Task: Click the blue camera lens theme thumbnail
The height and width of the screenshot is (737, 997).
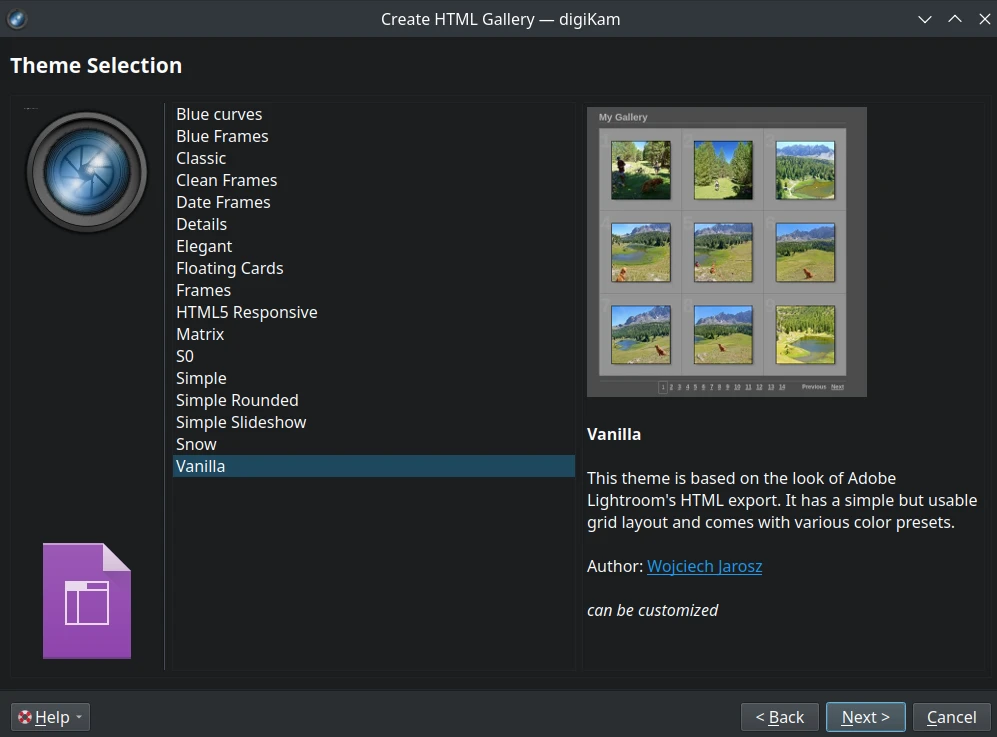Action: pos(86,170)
